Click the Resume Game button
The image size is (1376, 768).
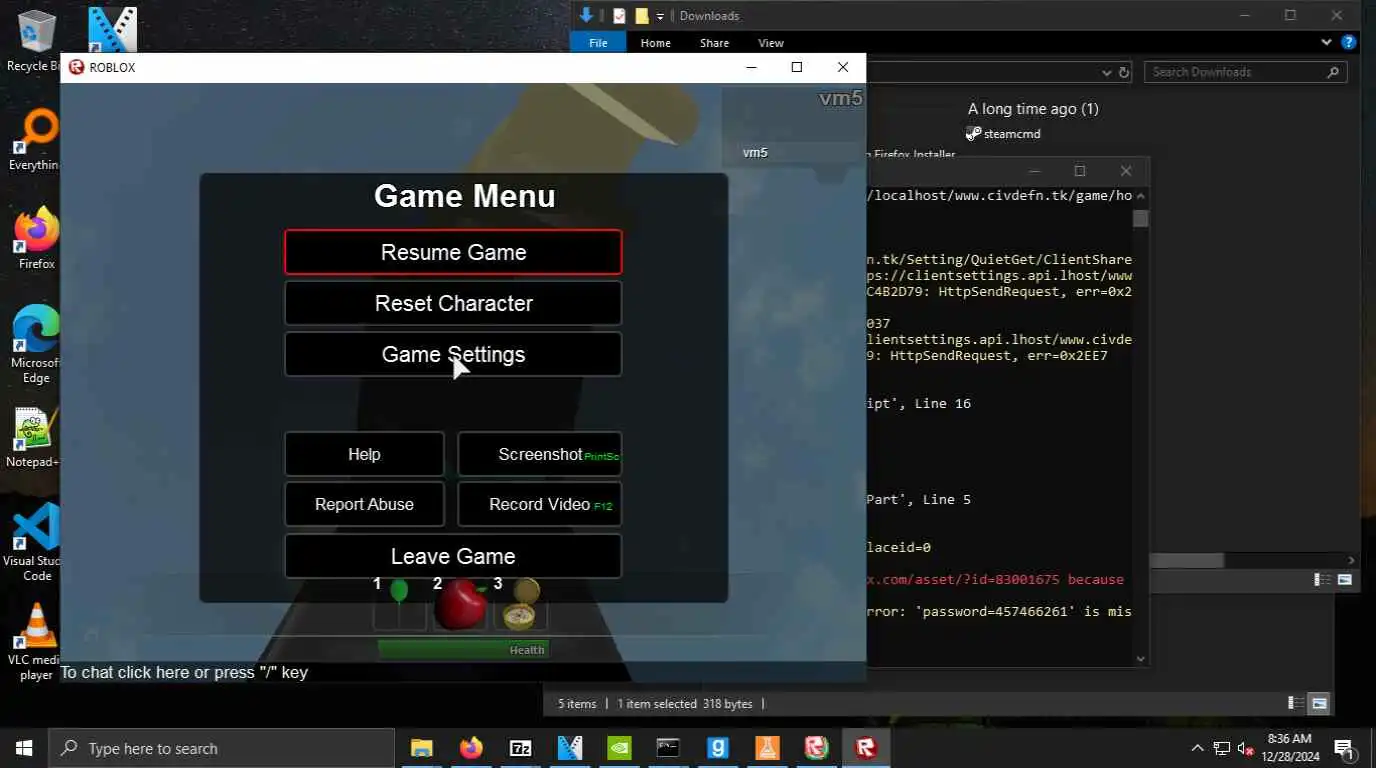453,252
